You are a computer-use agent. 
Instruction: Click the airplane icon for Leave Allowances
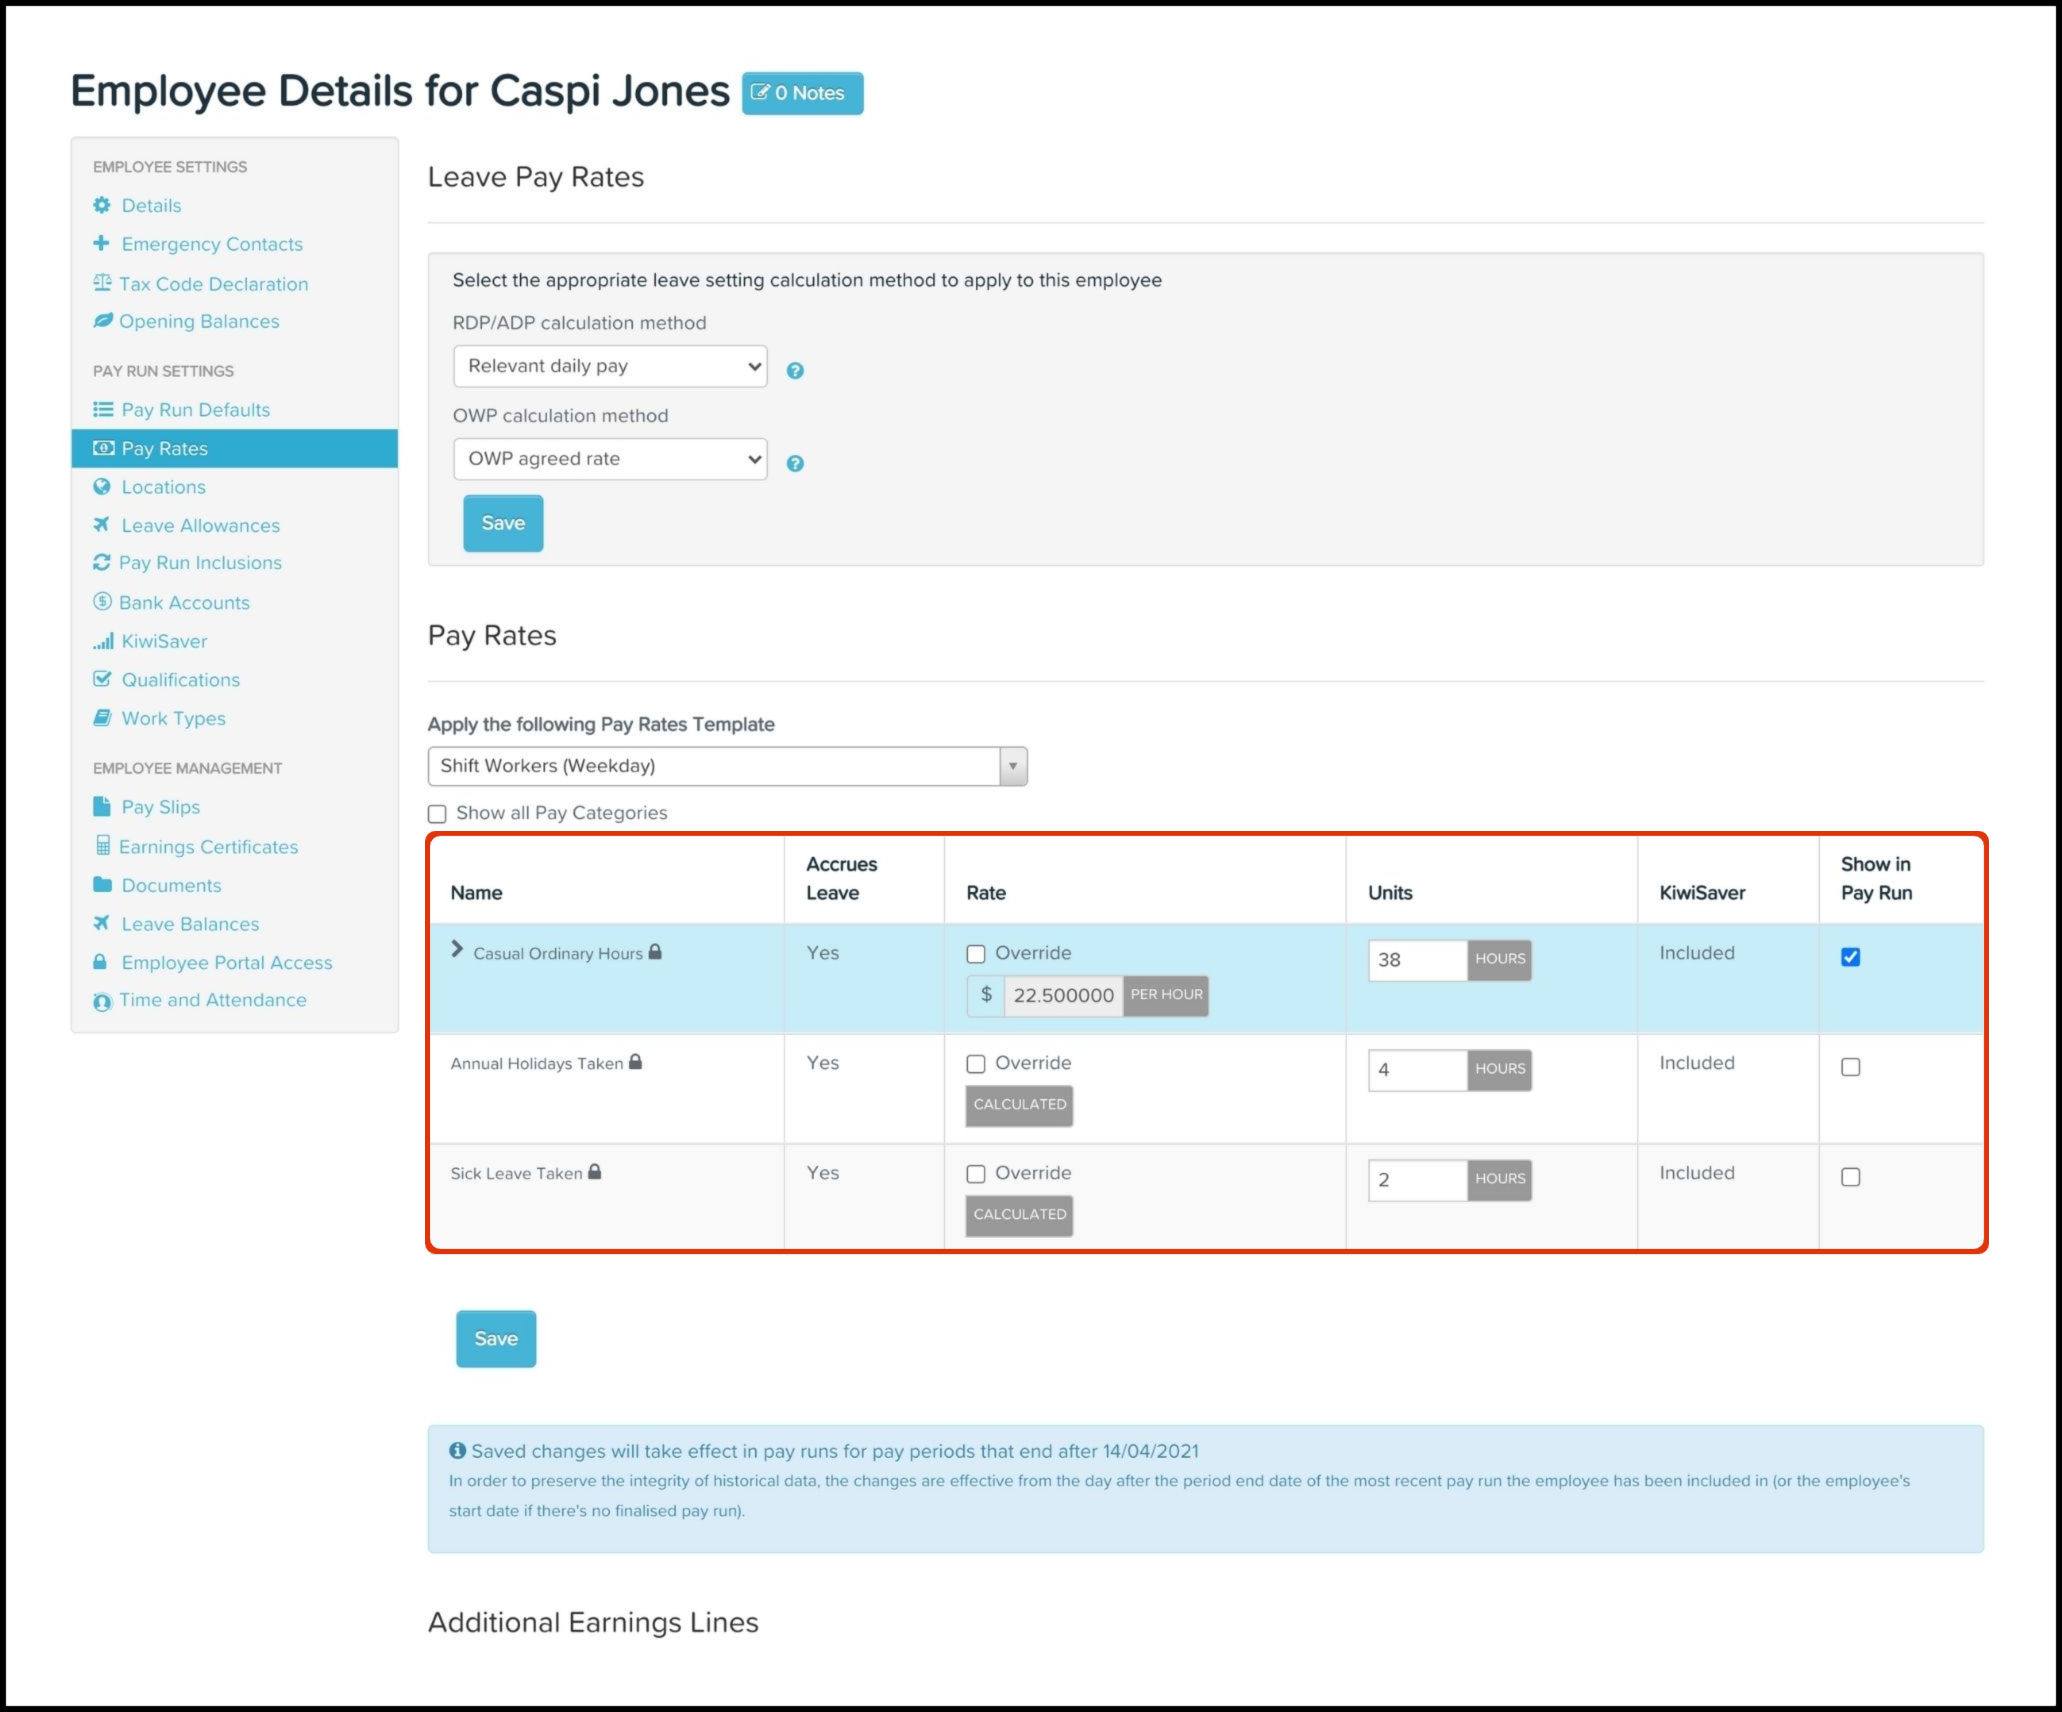point(101,525)
